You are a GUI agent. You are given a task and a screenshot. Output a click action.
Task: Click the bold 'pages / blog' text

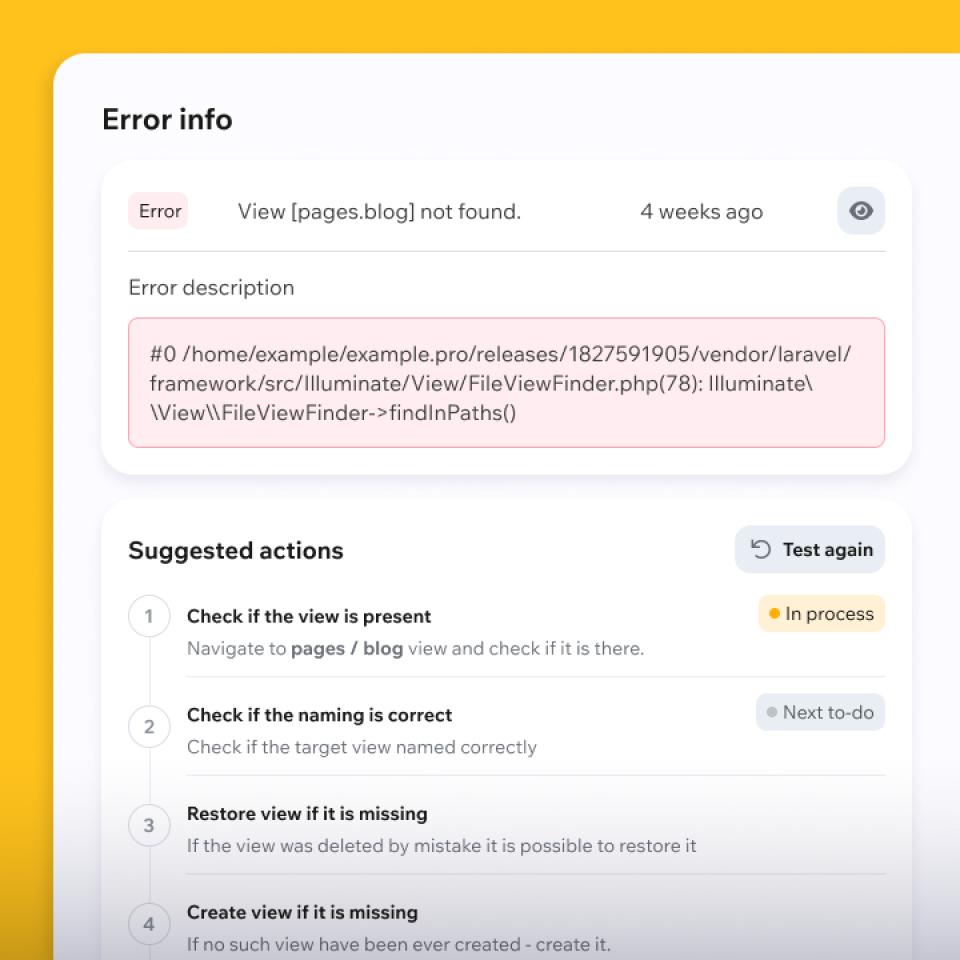point(347,648)
